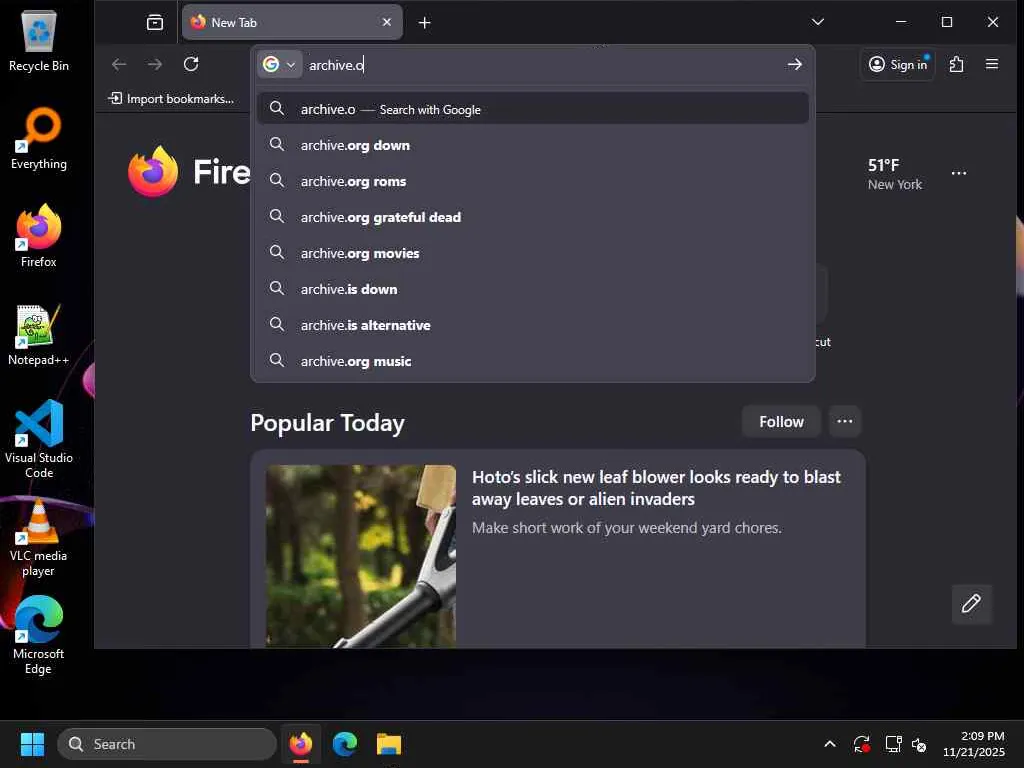Image resolution: width=1024 pixels, height=768 pixels.
Task: Open the clock showing 2:09 PM
Action: pyautogui.click(x=973, y=744)
